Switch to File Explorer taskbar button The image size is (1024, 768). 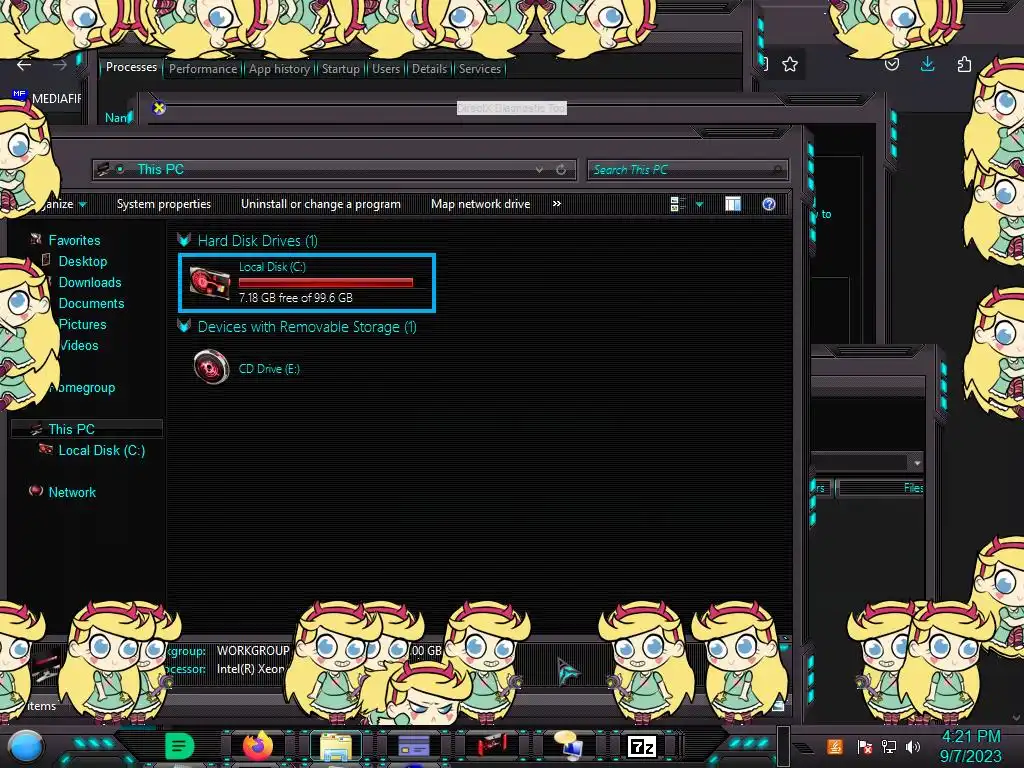point(336,746)
